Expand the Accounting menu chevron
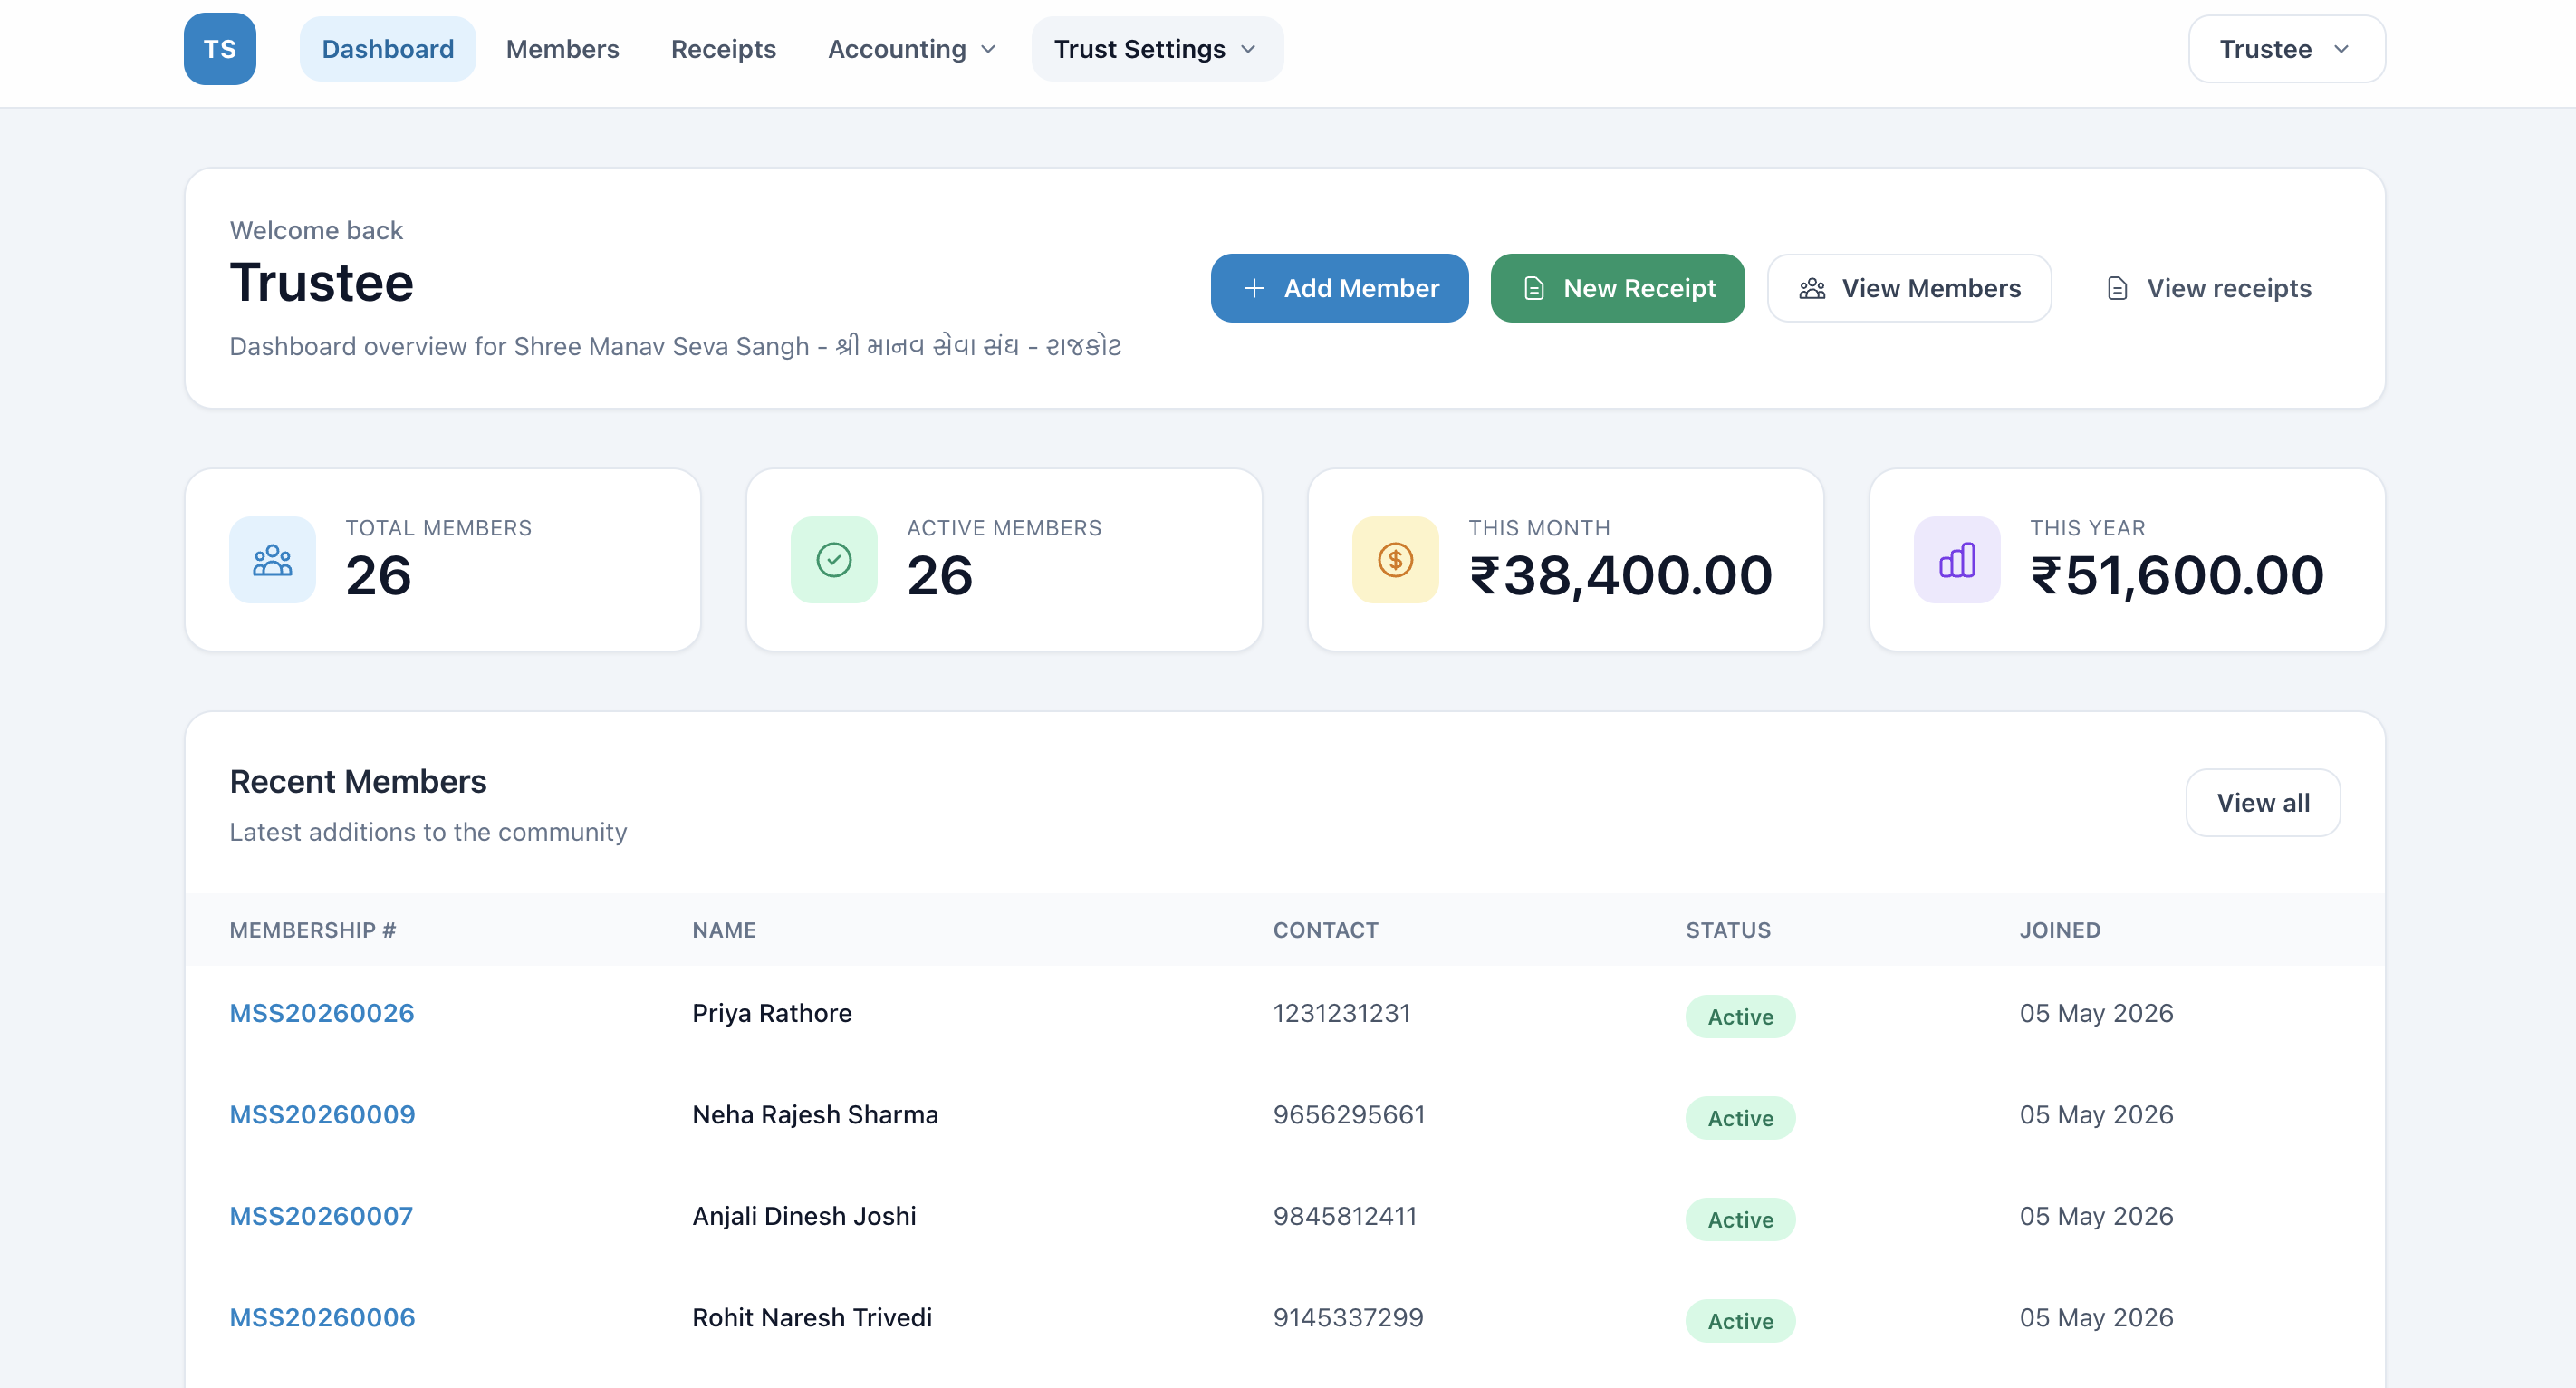Image resolution: width=2576 pixels, height=1388 pixels. pos(988,49)
